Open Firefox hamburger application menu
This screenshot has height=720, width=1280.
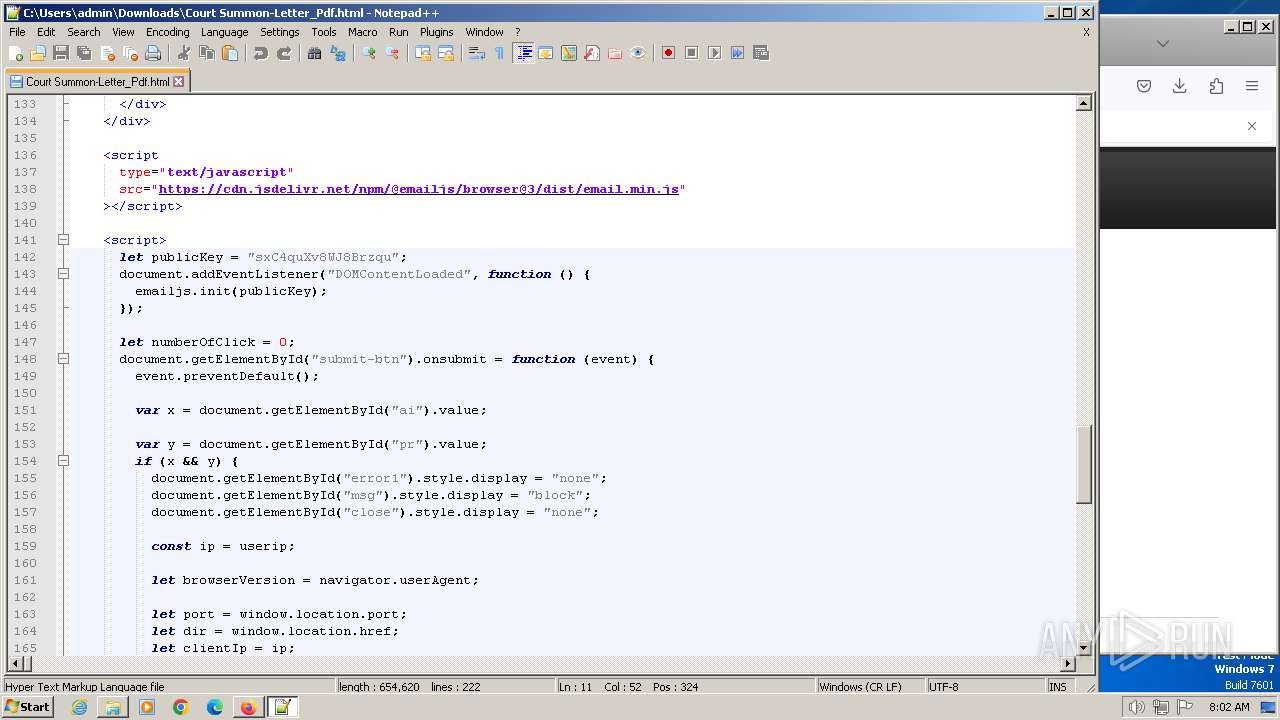1252,86
